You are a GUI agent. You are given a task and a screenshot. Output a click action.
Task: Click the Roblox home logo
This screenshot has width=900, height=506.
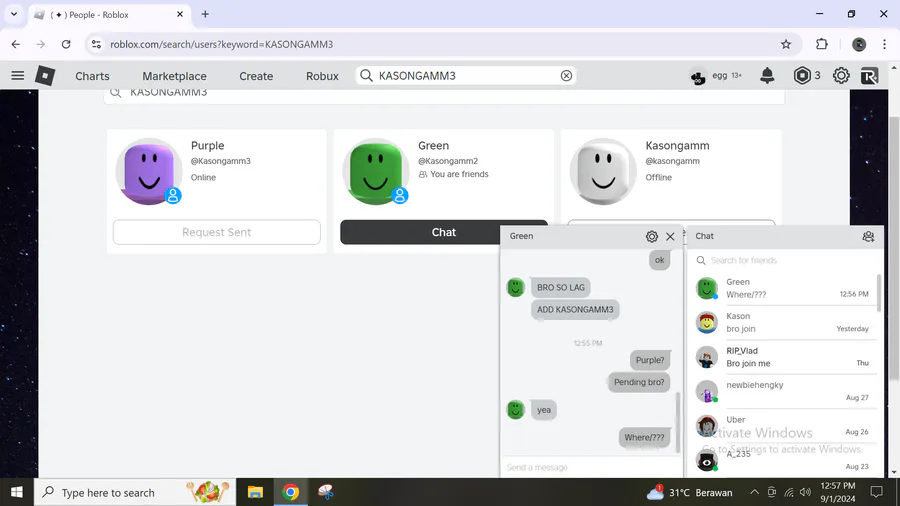tap(45, 76)
